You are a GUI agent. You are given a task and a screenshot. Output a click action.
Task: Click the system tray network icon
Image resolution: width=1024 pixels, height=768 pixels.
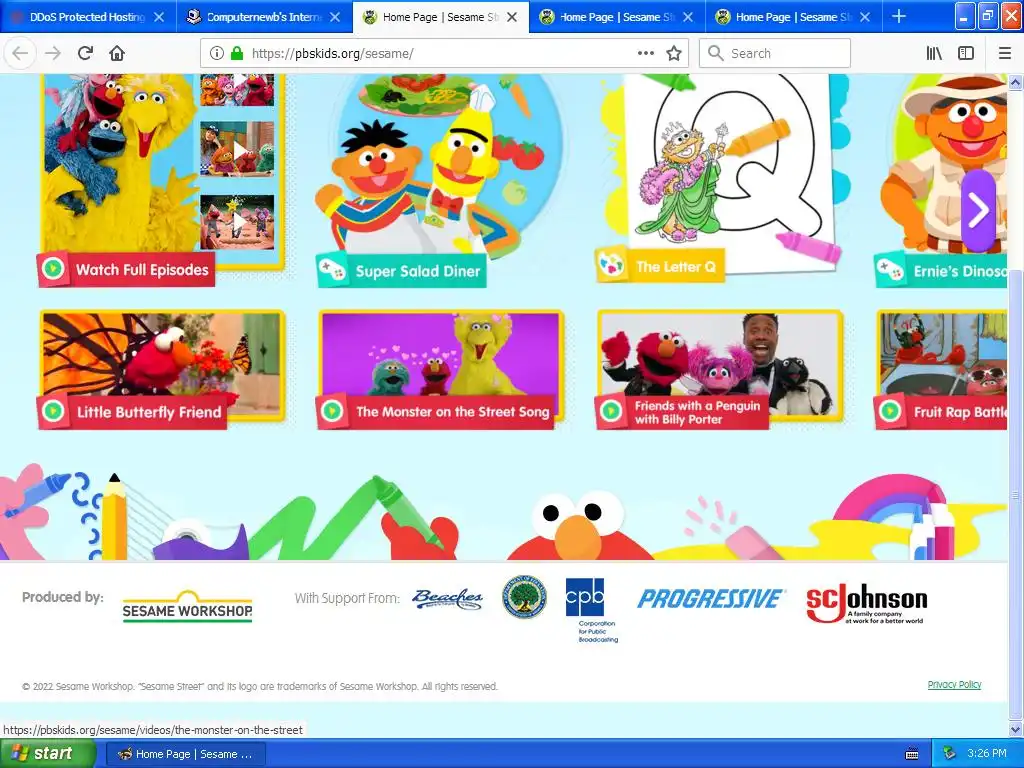point(949,754)
